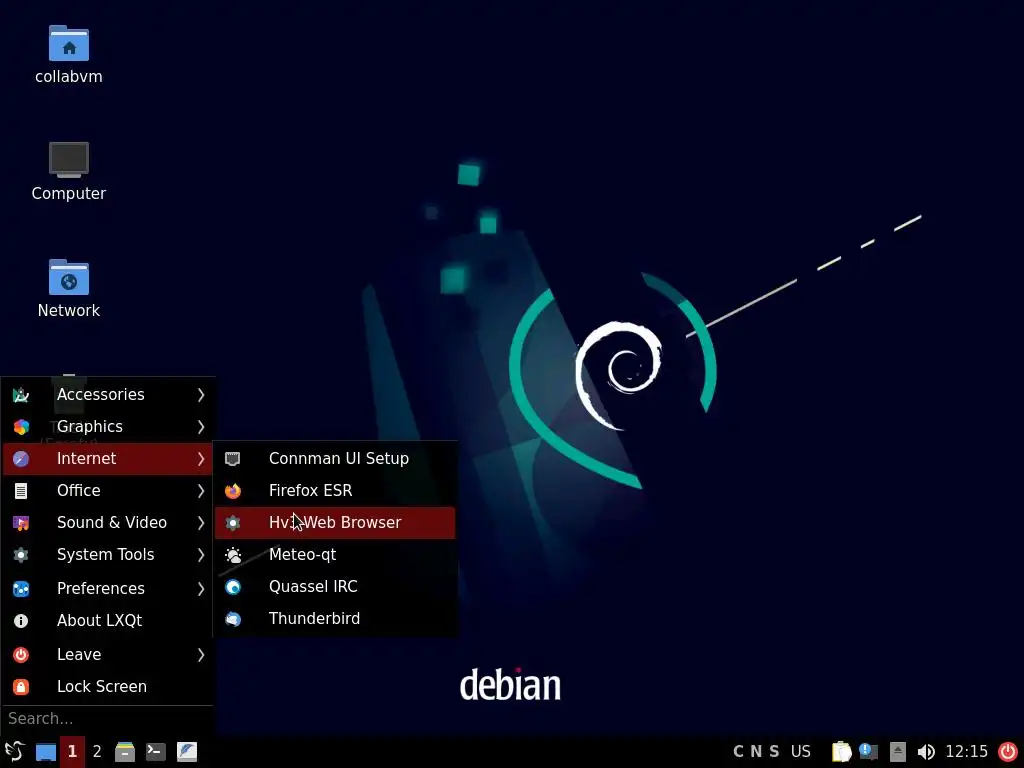Open About LXQt
This screenshot has width=1024, height=768.
[x=108, y=620]
